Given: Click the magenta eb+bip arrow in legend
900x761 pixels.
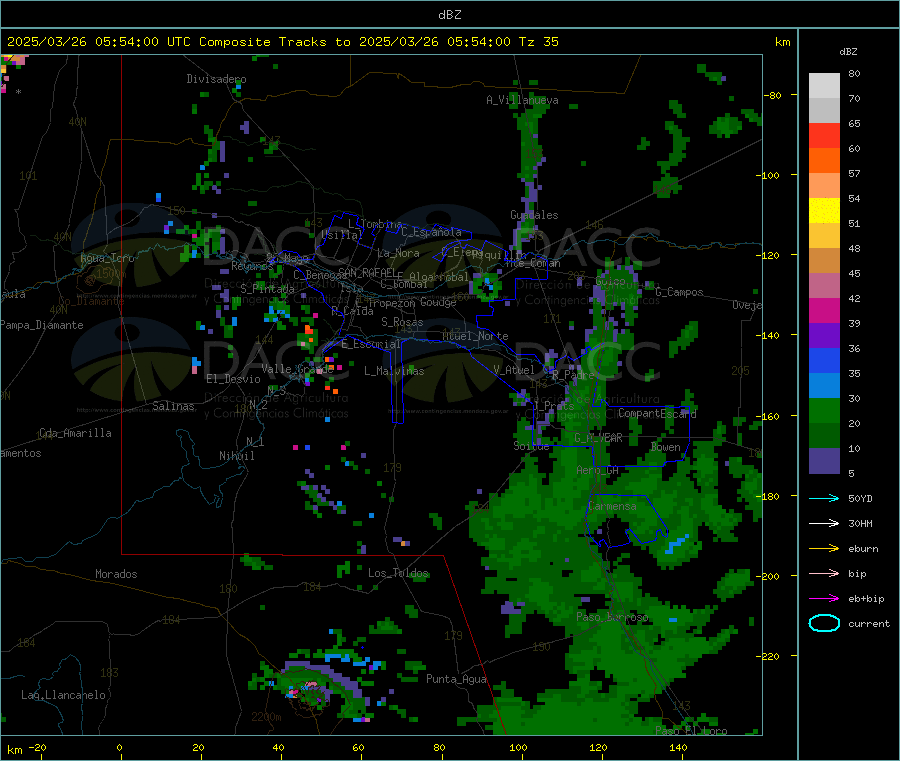Looking at the screenshot, I should point(824,599).
